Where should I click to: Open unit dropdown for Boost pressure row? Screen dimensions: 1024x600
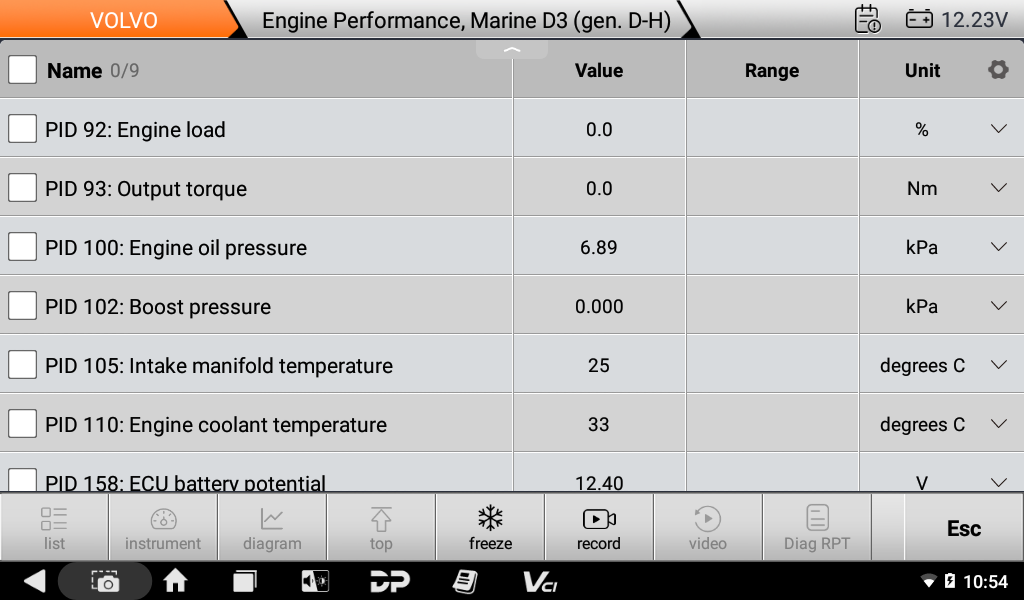click(x=997, y=306)
